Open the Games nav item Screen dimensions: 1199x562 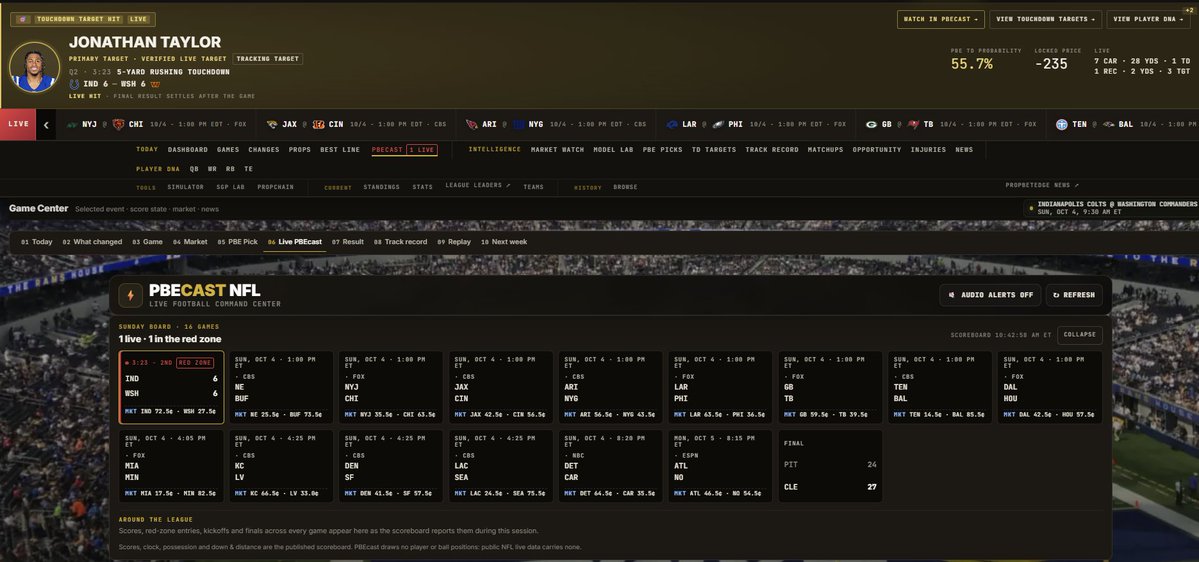click(x=228, y=150)
